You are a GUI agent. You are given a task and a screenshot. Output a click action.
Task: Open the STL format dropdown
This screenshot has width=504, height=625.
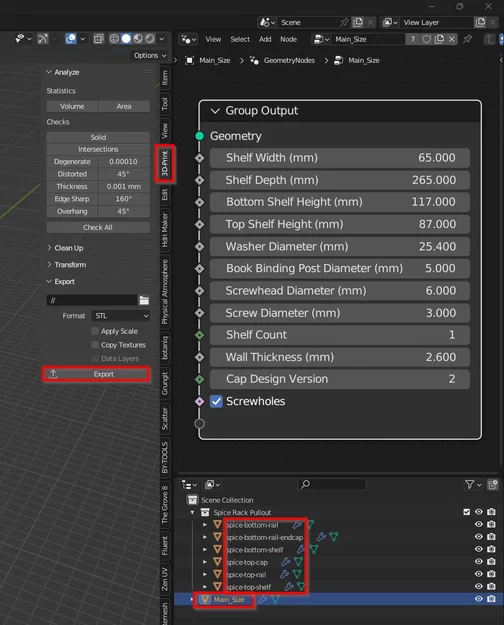pos(121,316)
